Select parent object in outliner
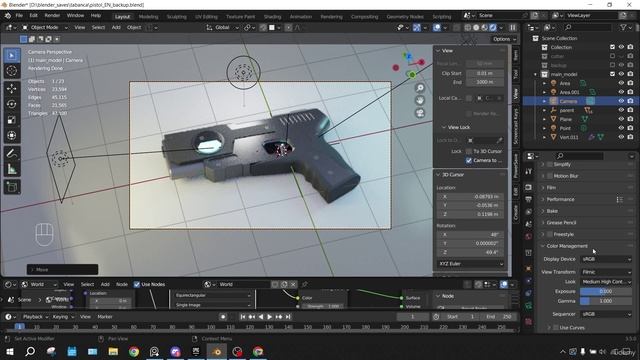The height and width of the screenshot is (360, 640). tap(567, 110)
